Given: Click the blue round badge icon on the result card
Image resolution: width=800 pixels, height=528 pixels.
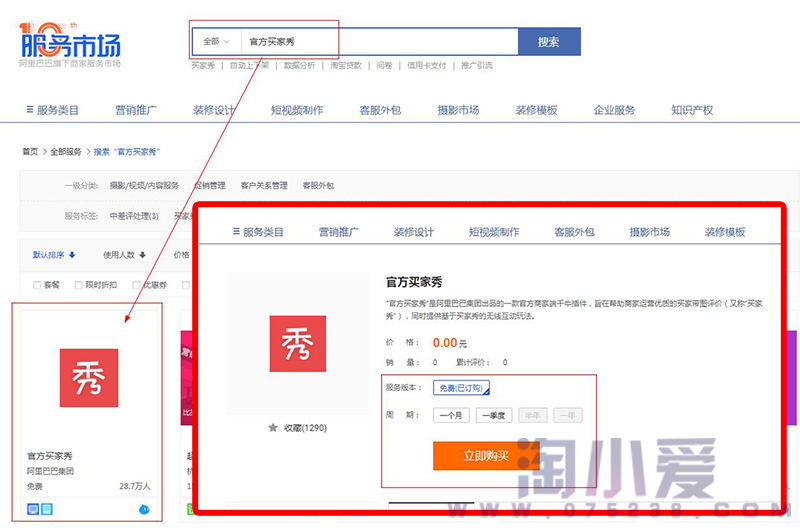Looking at the screenshot, I should (x=144, y=509).
